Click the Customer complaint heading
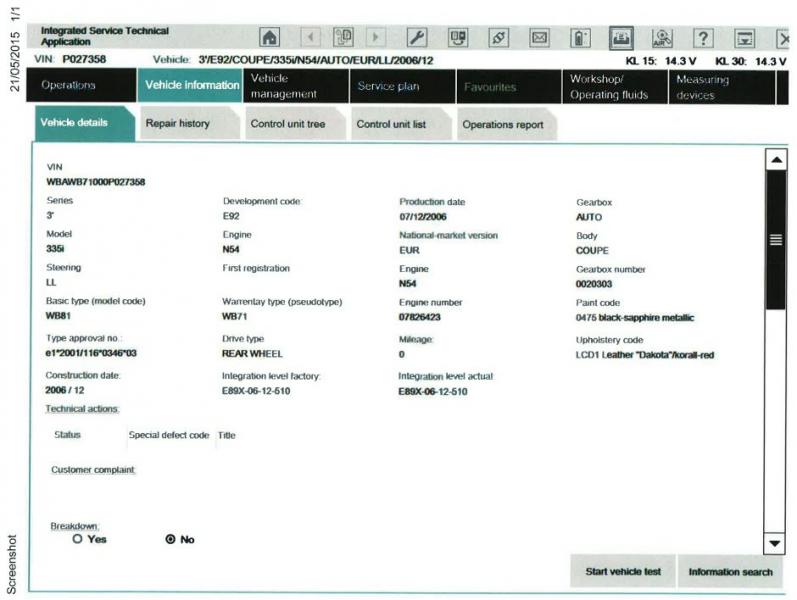Viewport: 797px width, 600px height. tap(93, 470)
